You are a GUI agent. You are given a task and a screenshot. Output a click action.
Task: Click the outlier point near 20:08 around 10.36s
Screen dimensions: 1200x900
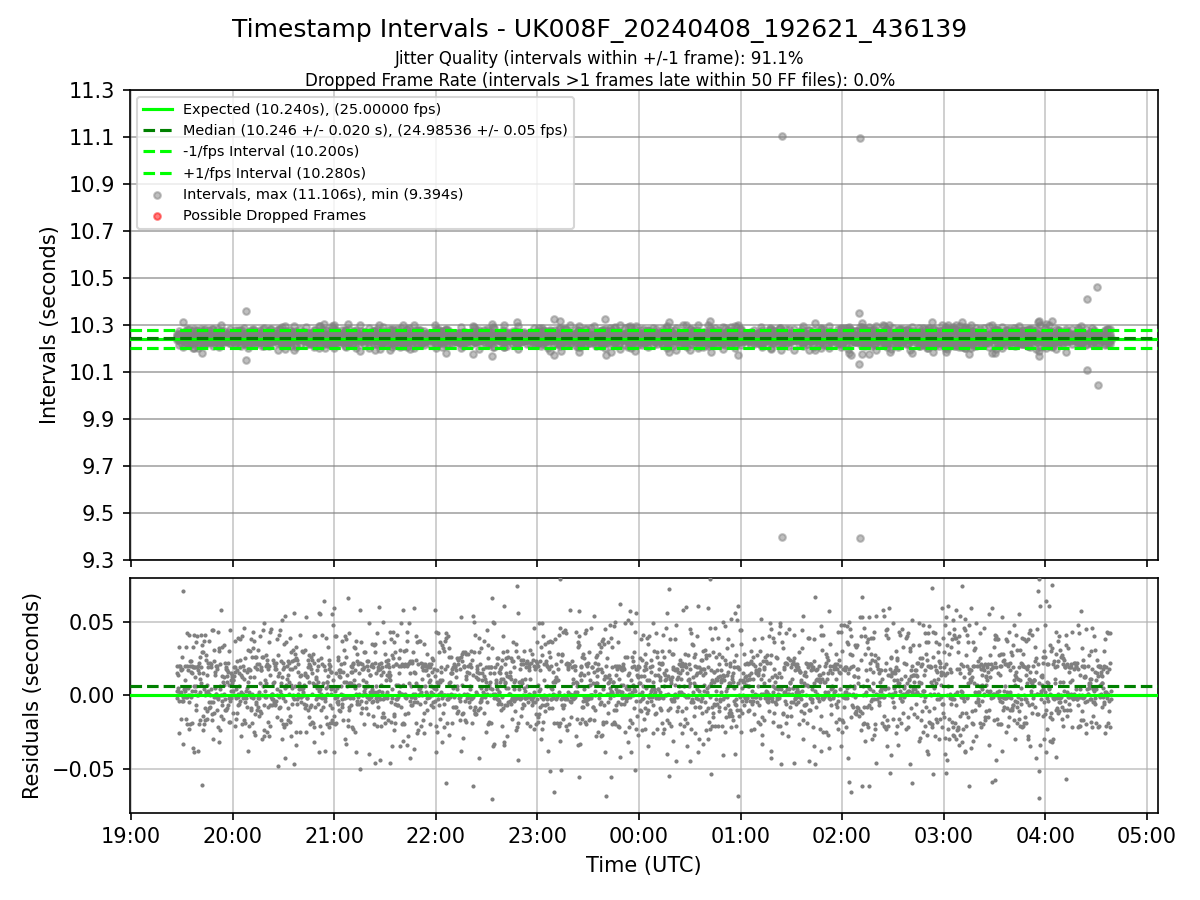246,311
